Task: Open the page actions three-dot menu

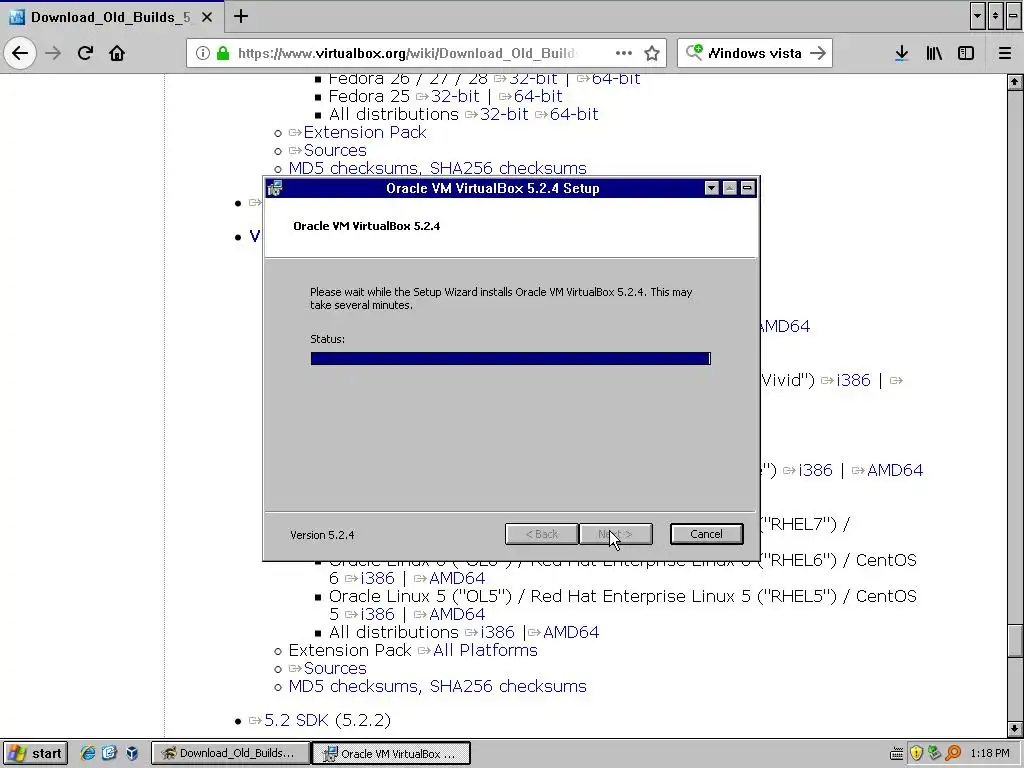Action: pos(624,53)
